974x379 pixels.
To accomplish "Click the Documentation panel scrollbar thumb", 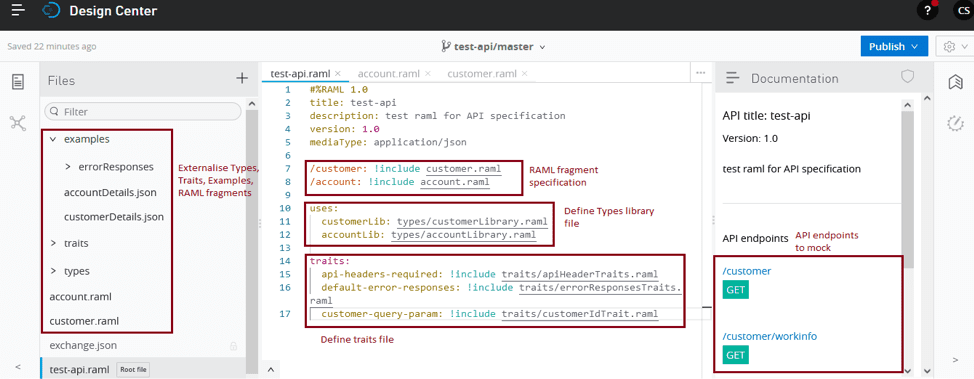I will pos(908,190).
